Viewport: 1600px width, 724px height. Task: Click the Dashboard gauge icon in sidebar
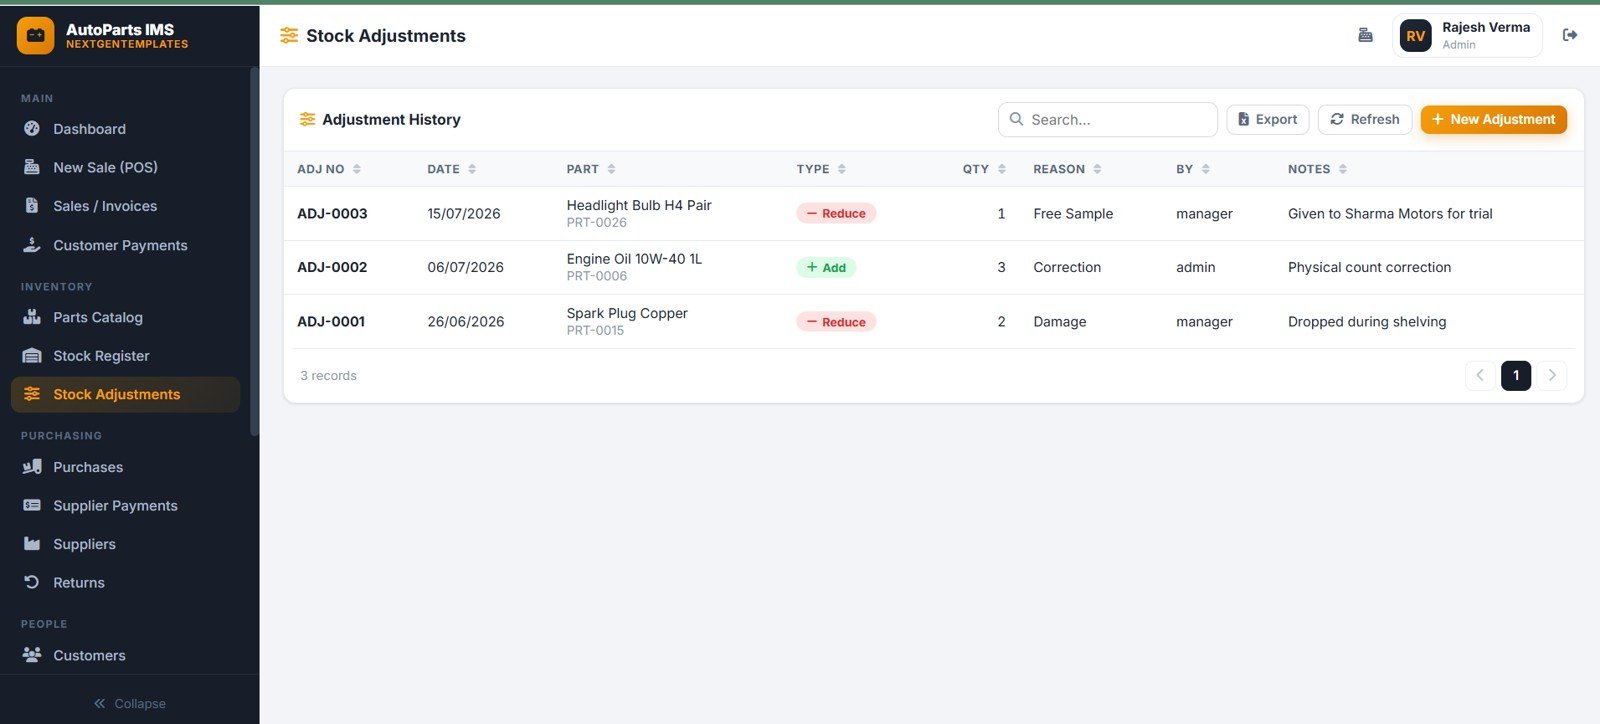coord(32,129)
